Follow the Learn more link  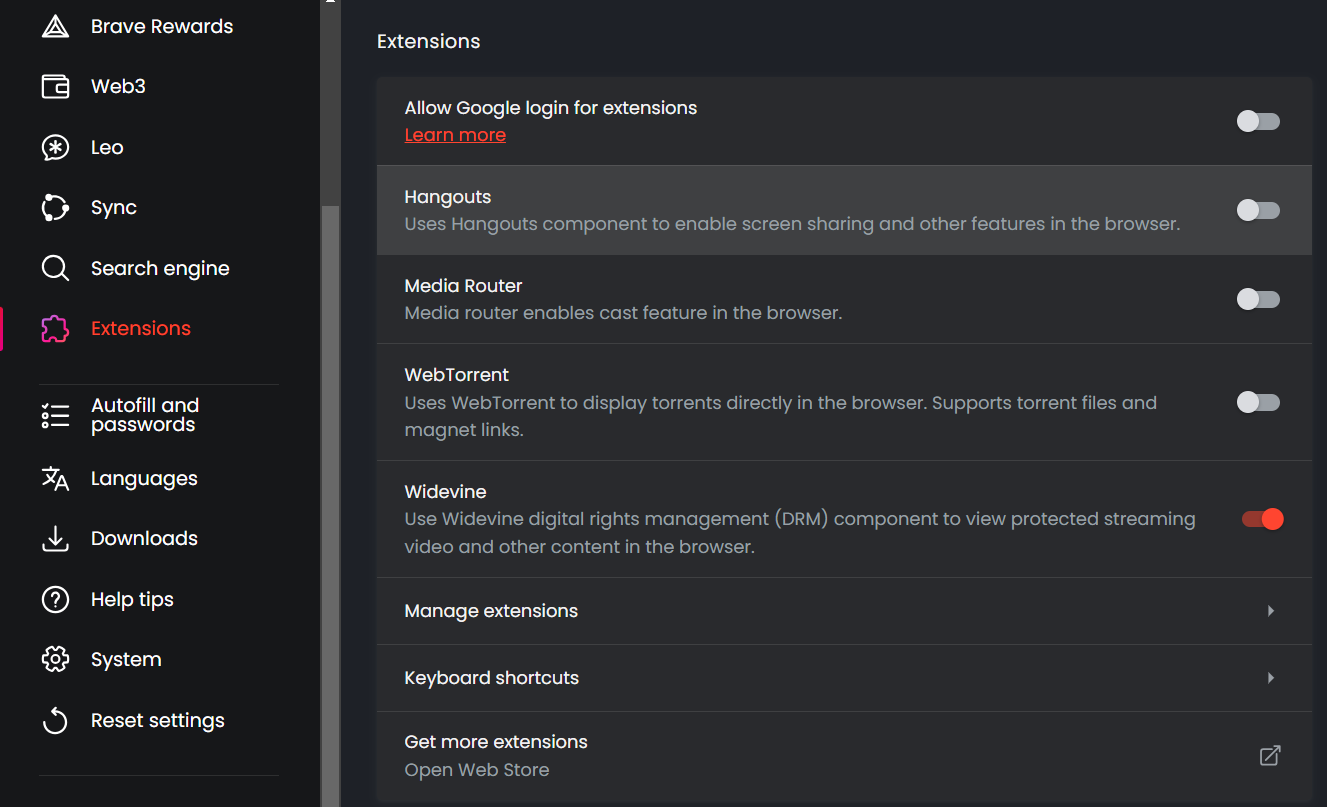[x=455, y=135]
